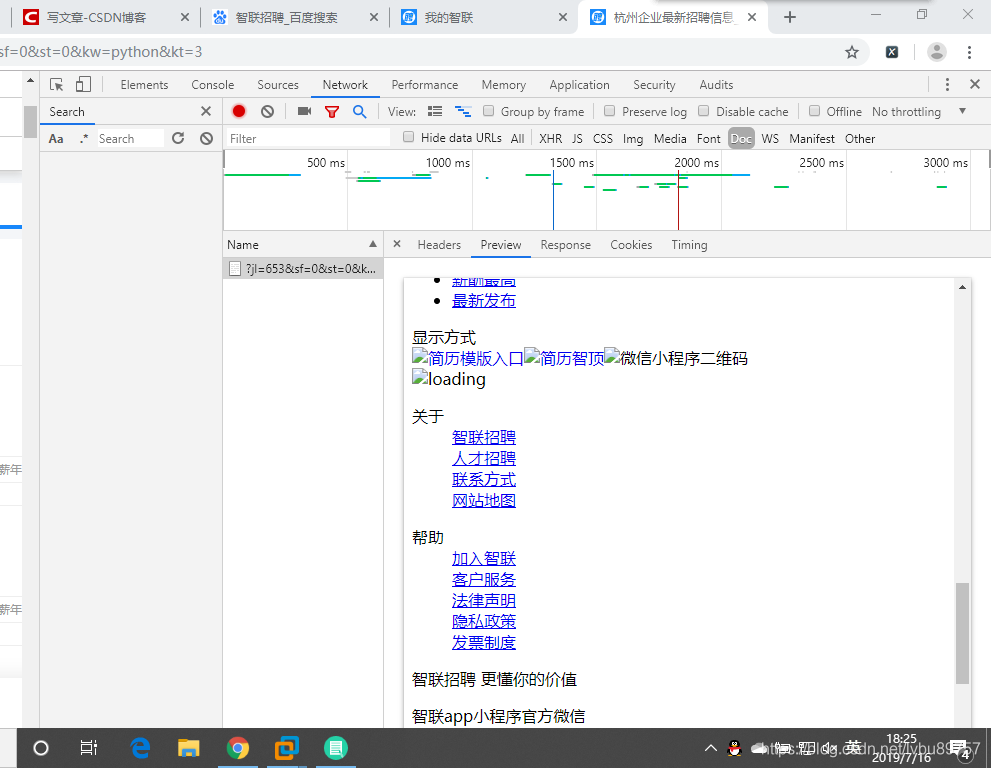
Task: Close the Search sidebar pane
Action: [206, 111]
